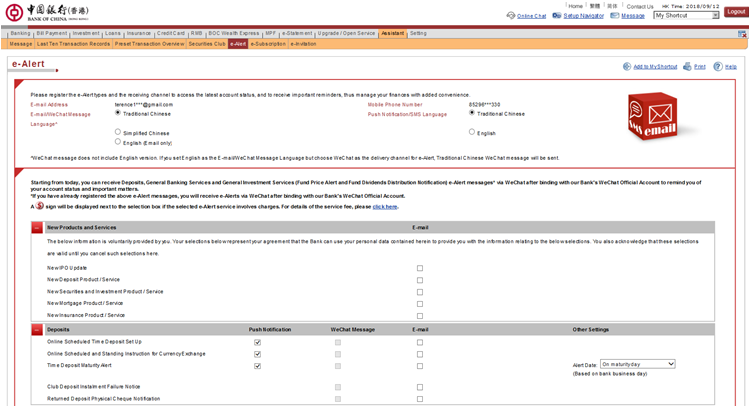Click the Bank of China logo
The image size is (750, 411).
pyautogui.click(x=47, y=12)
